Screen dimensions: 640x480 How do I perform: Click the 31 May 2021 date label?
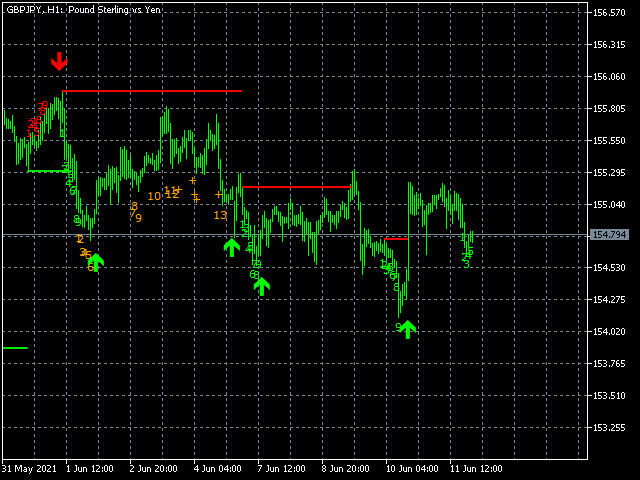click(29, 469)
